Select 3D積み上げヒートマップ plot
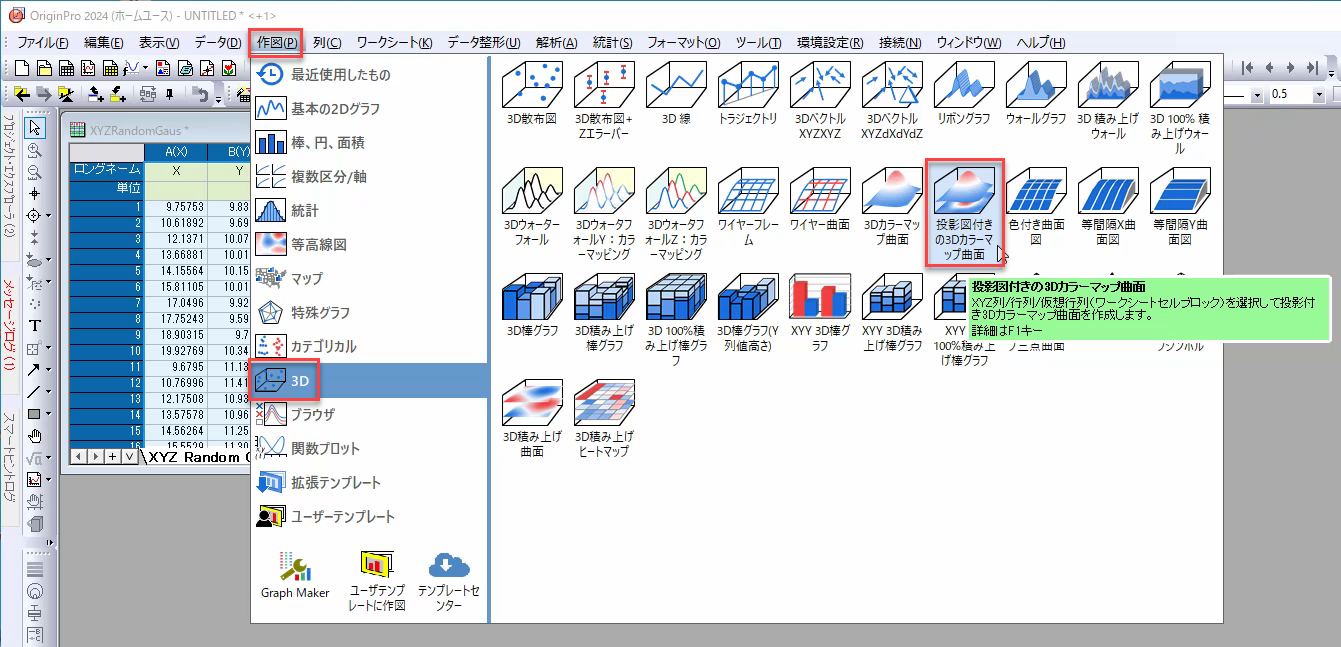 [604, 419]
